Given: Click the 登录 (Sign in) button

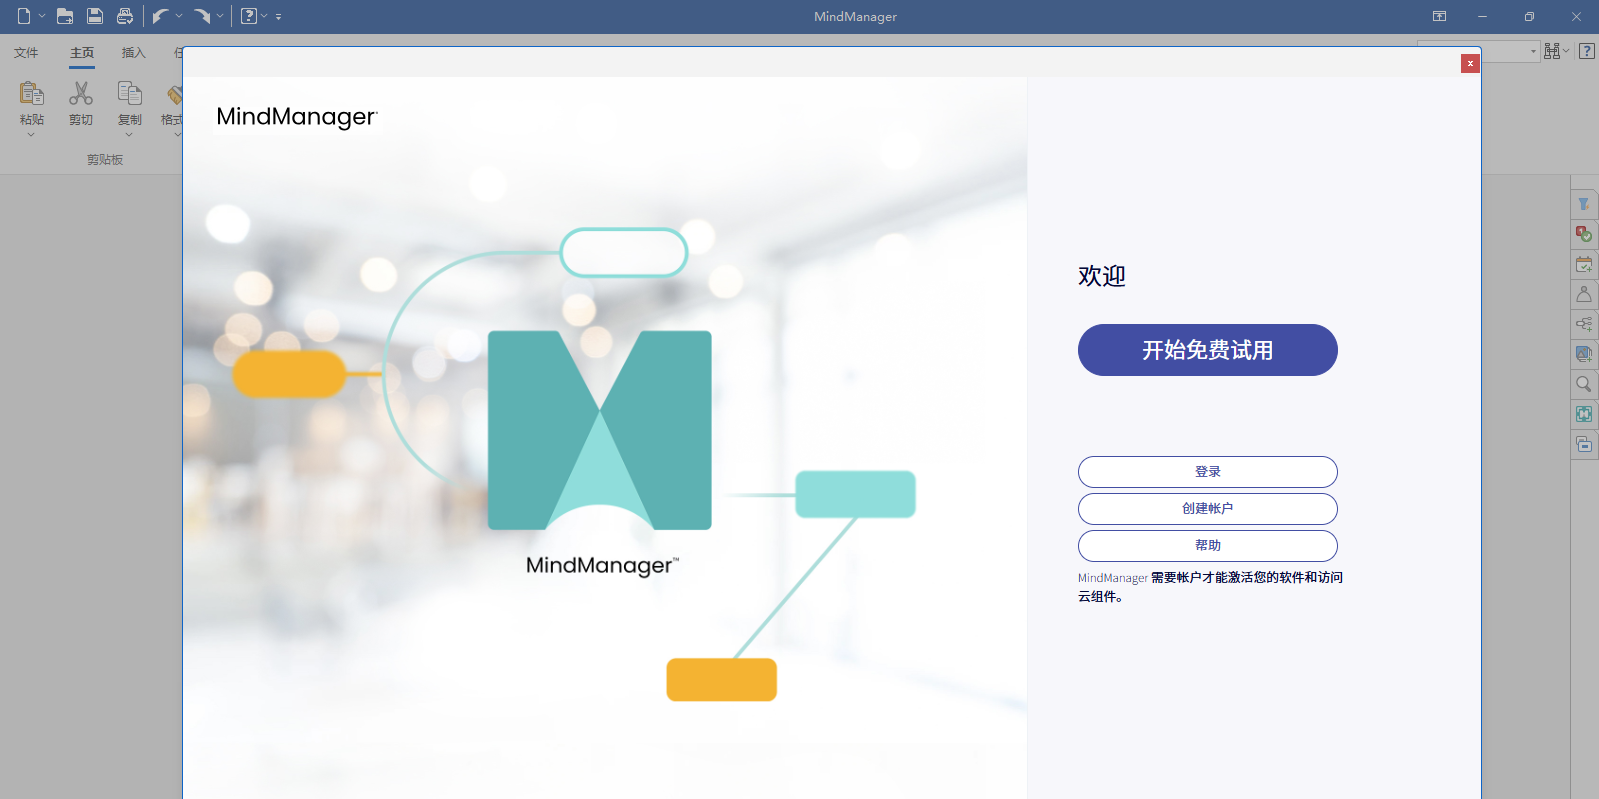Looking at the screenshot, I should pos(1207,472).
